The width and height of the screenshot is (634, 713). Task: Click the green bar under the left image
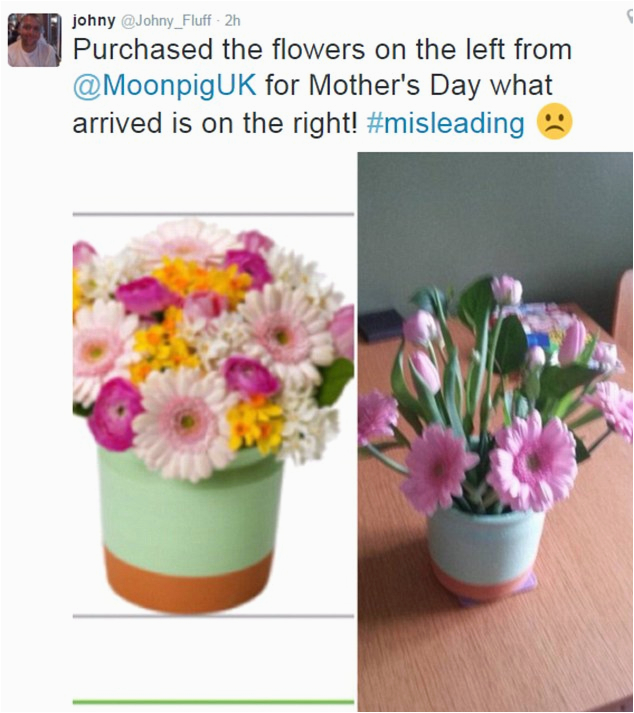(x=213, y=702)
